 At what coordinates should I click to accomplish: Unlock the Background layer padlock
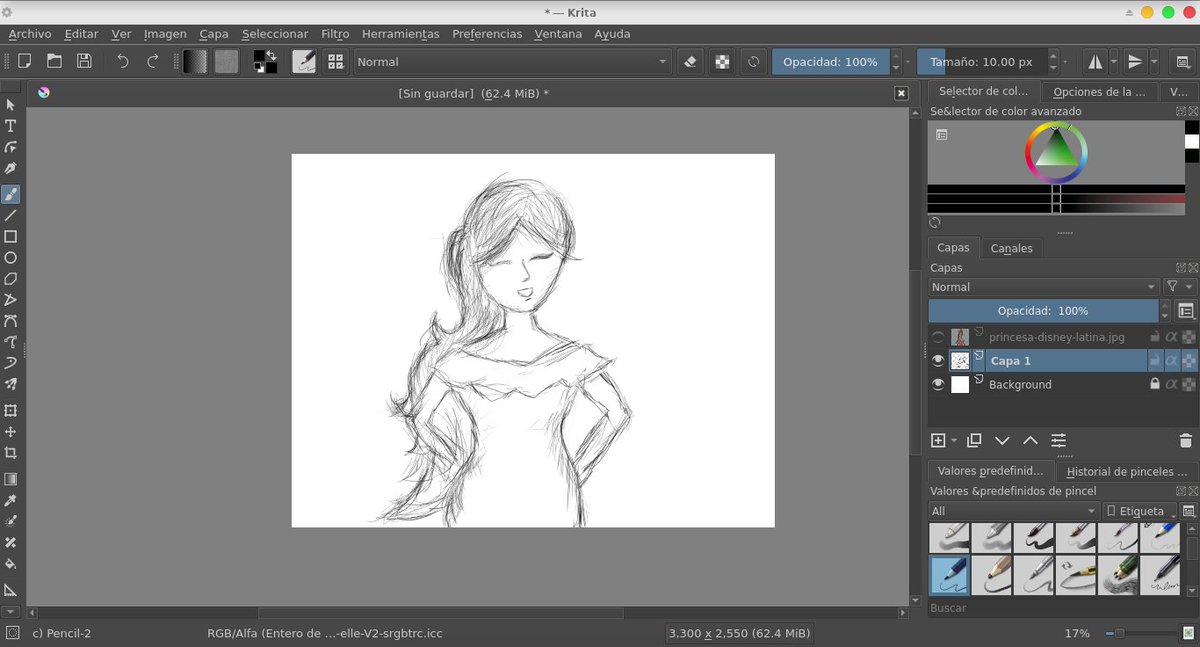tap(1155, 384)
